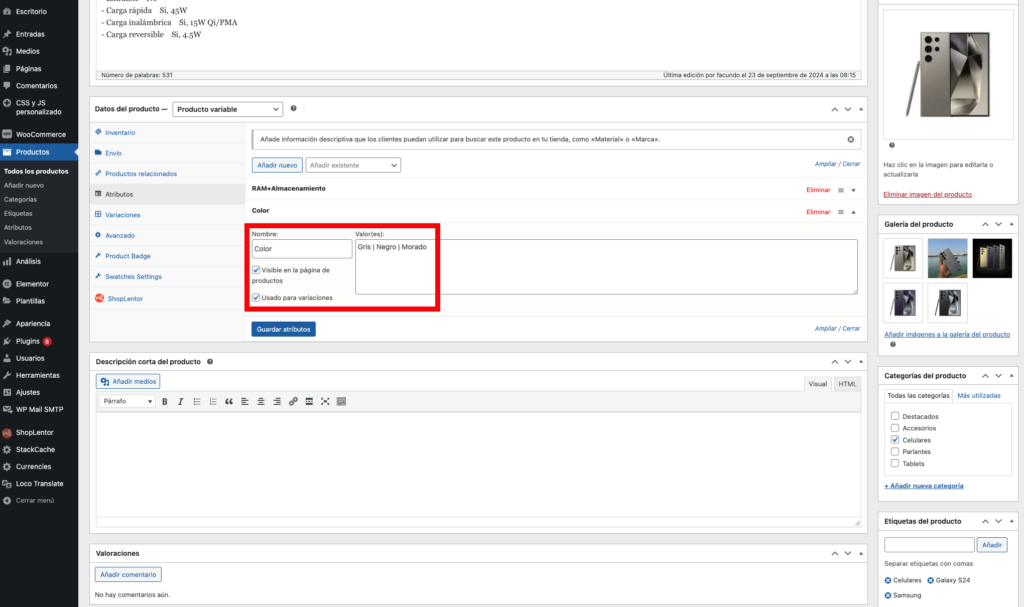Click the first product gallery thumbnail
Viewport: 1024px width, 607px height.
902,258
